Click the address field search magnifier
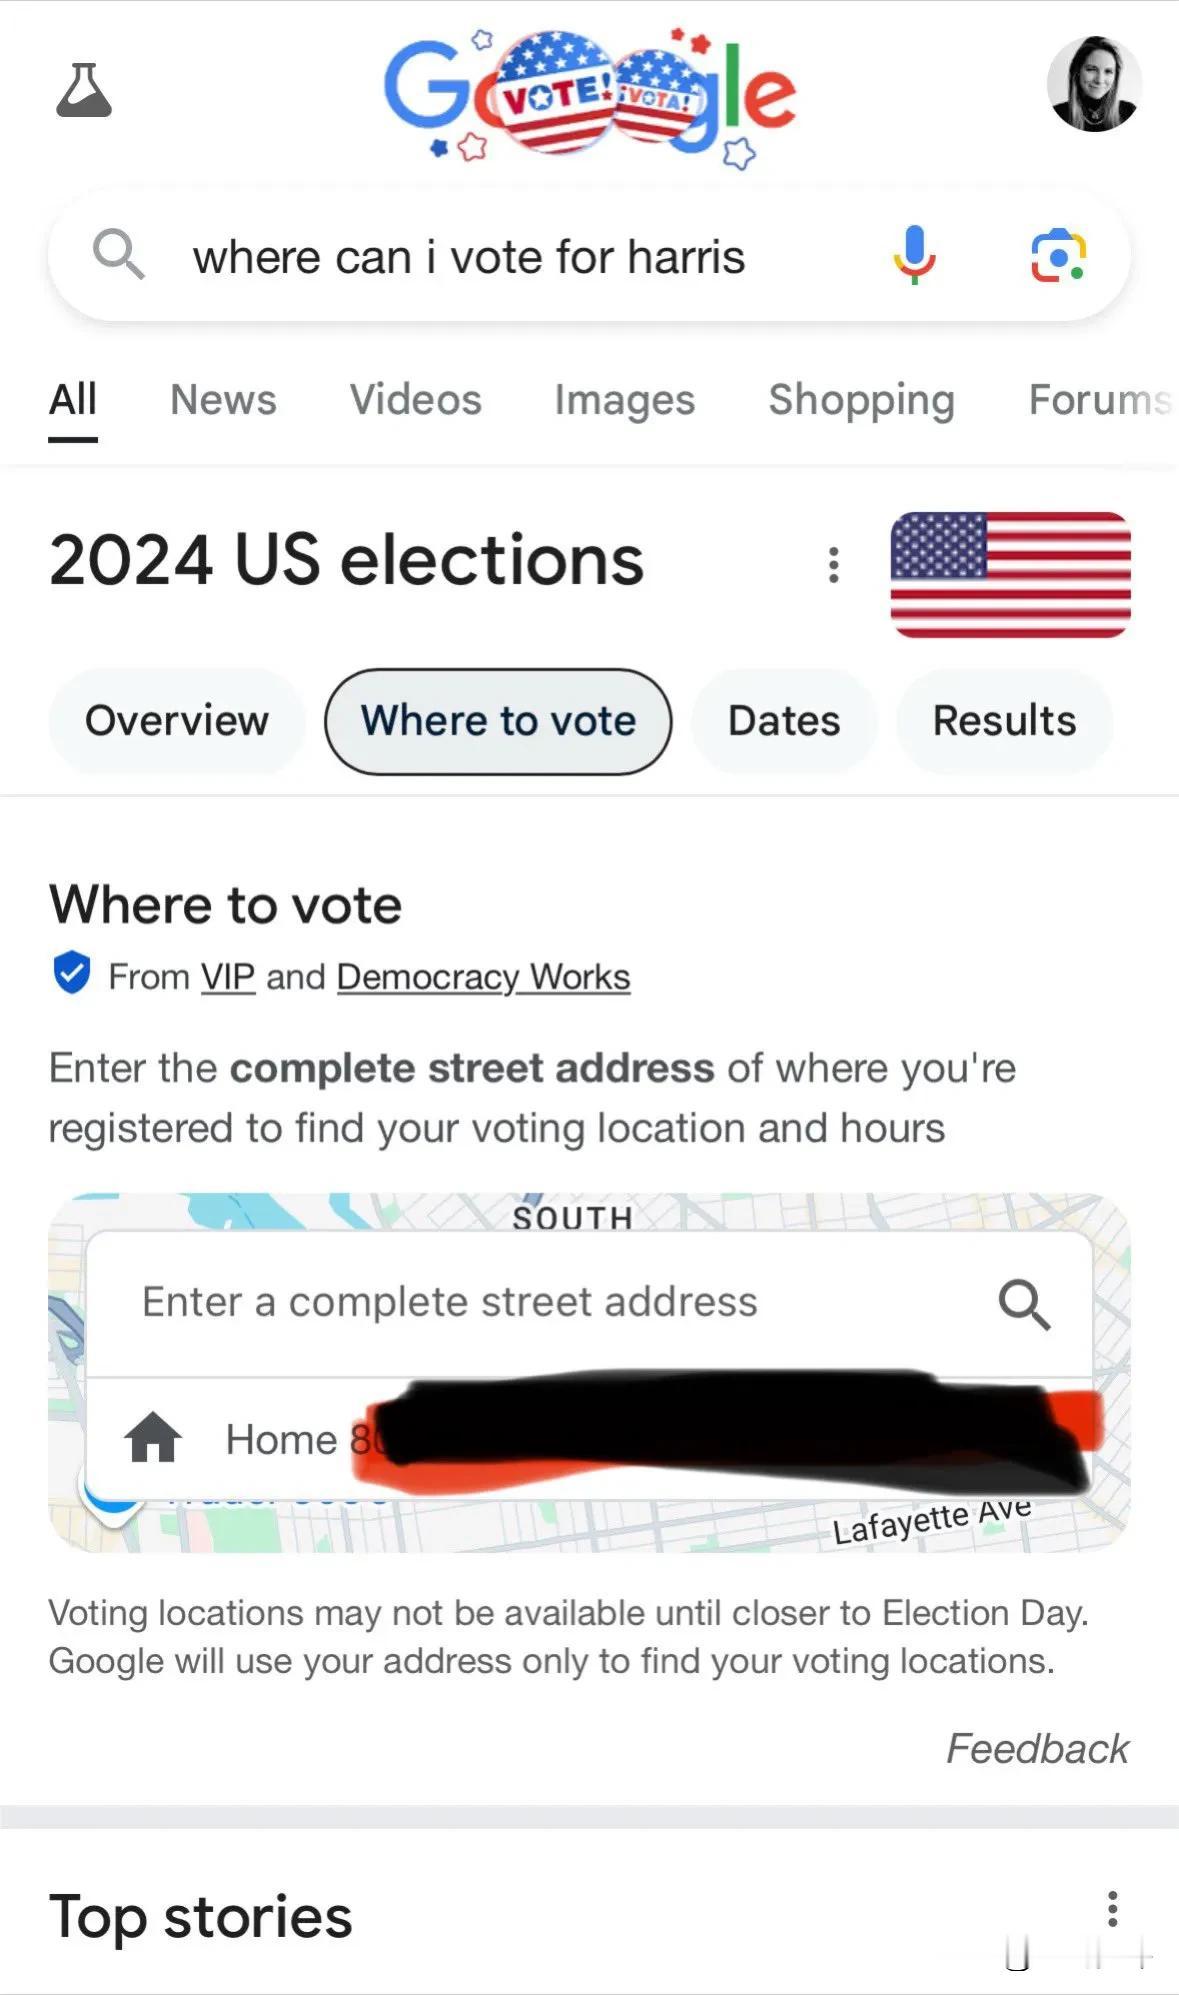Image resolution: width=1179 pixels, height=1995 pixels. 1025,1304
